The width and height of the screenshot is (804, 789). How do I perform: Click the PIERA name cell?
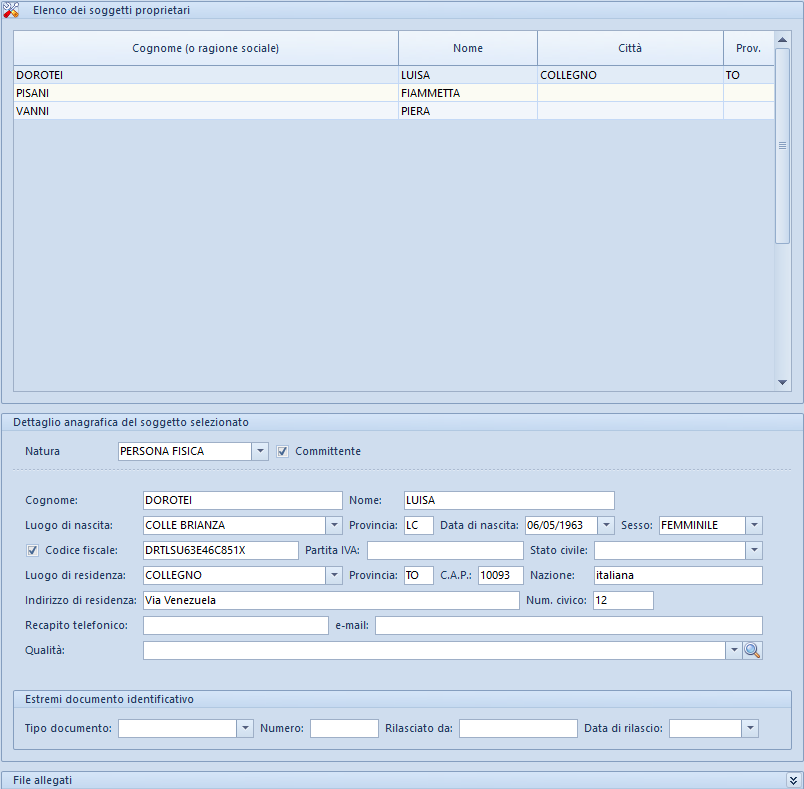(468, 111)
